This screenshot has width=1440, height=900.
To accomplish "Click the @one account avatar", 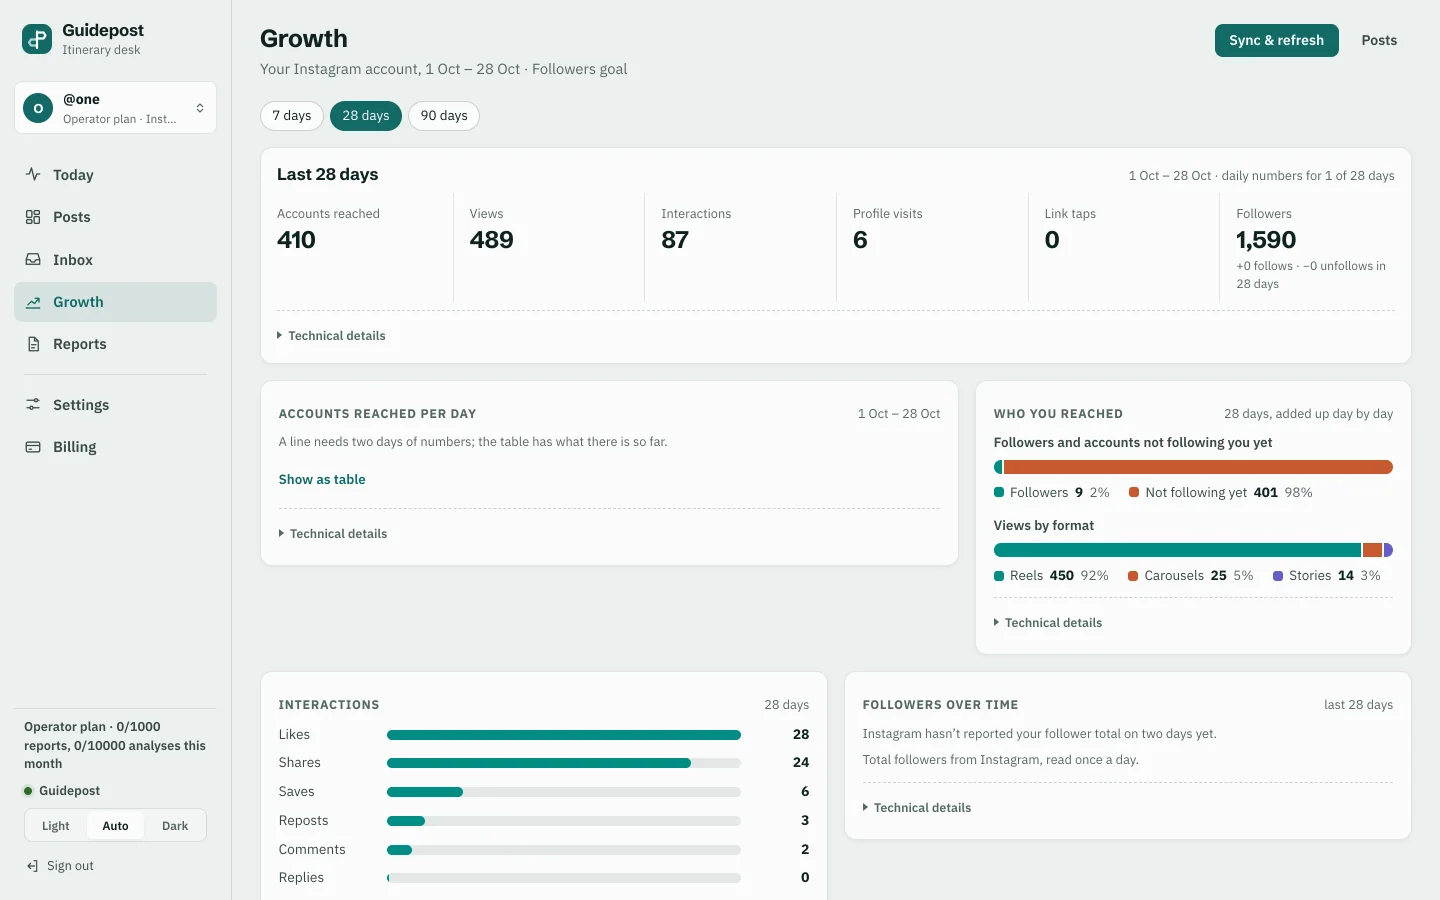I will [x=38, y=108].
